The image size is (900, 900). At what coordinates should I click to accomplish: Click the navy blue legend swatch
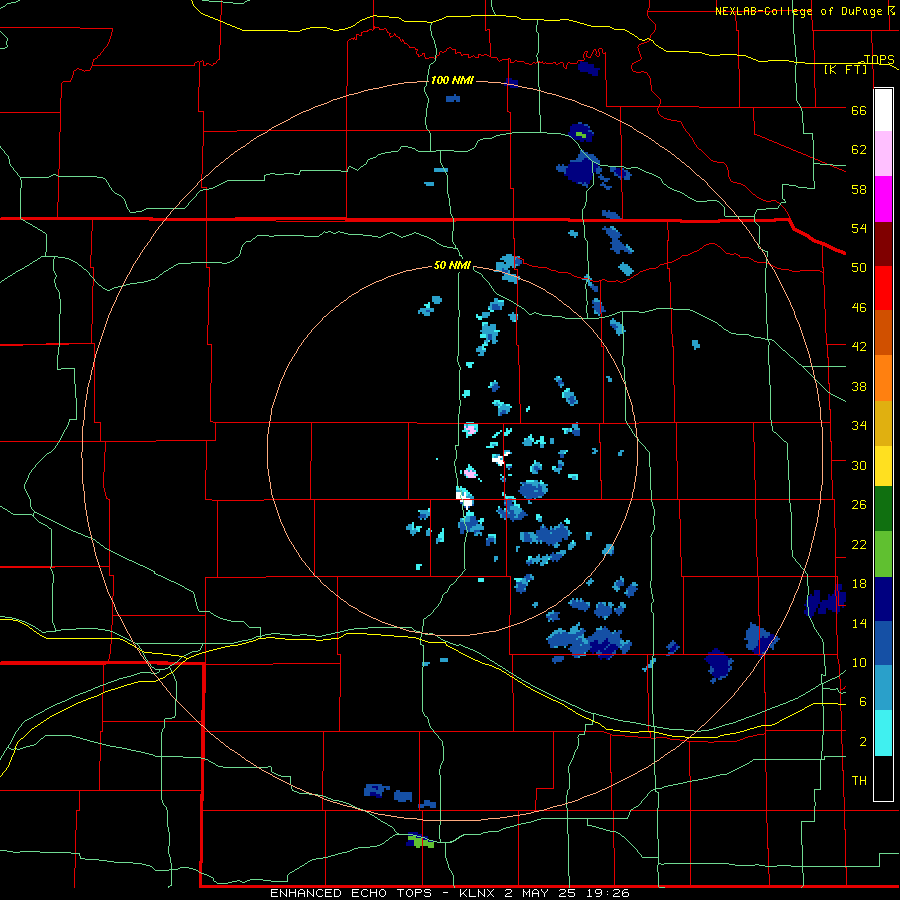point(883,599)
